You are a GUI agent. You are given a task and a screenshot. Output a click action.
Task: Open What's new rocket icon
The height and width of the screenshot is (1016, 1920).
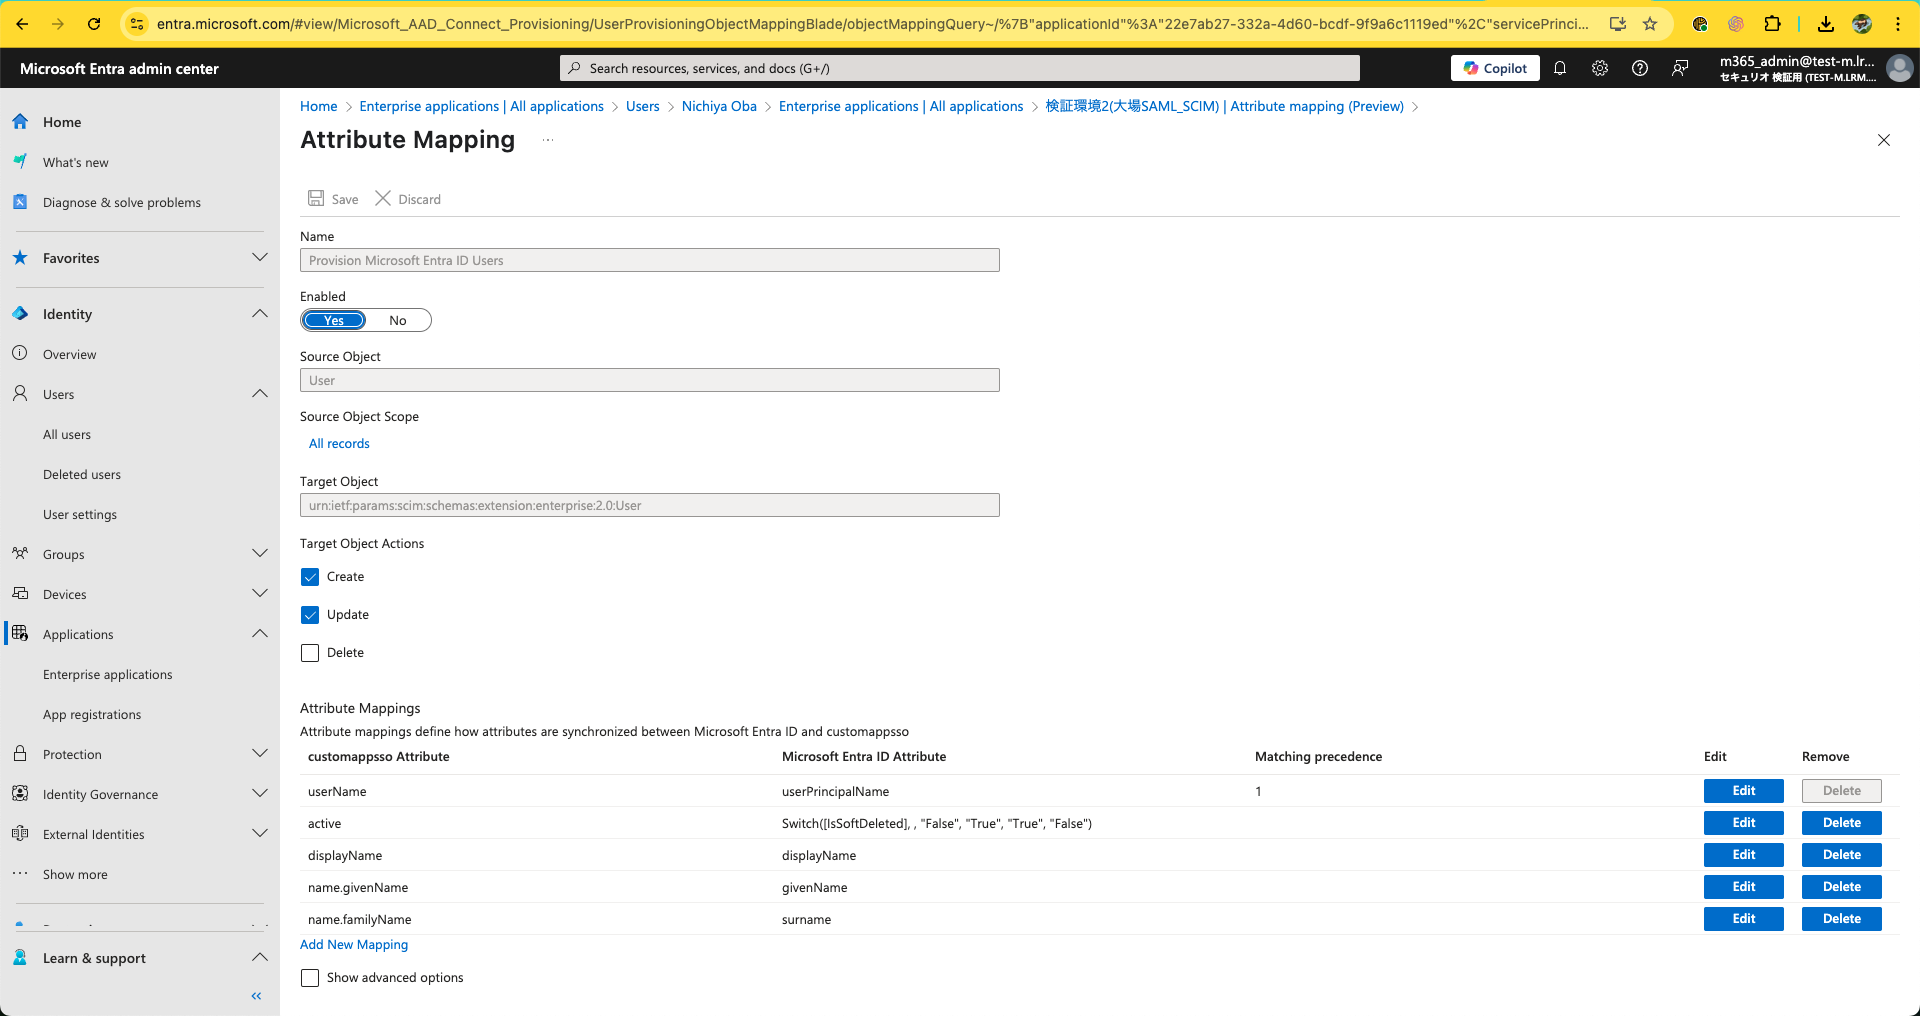pos(20,161)
